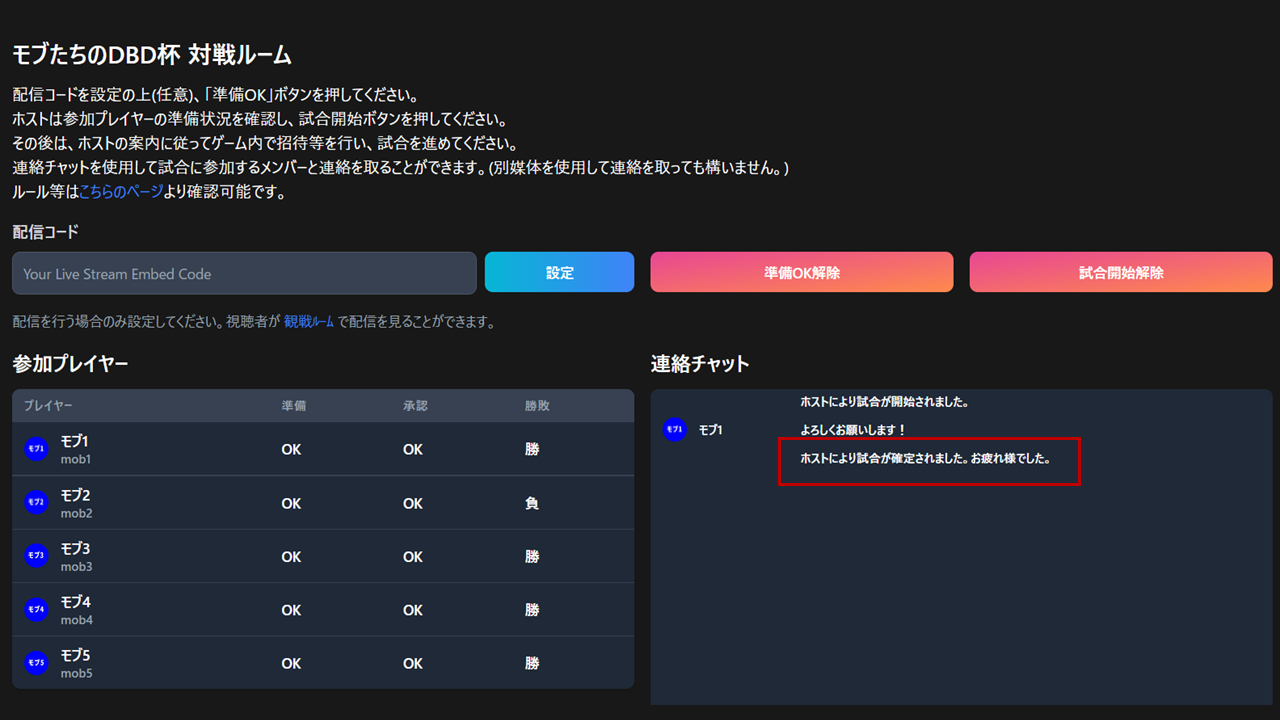
Task: Click the 勝敗 column header
Action: [537, 406]
